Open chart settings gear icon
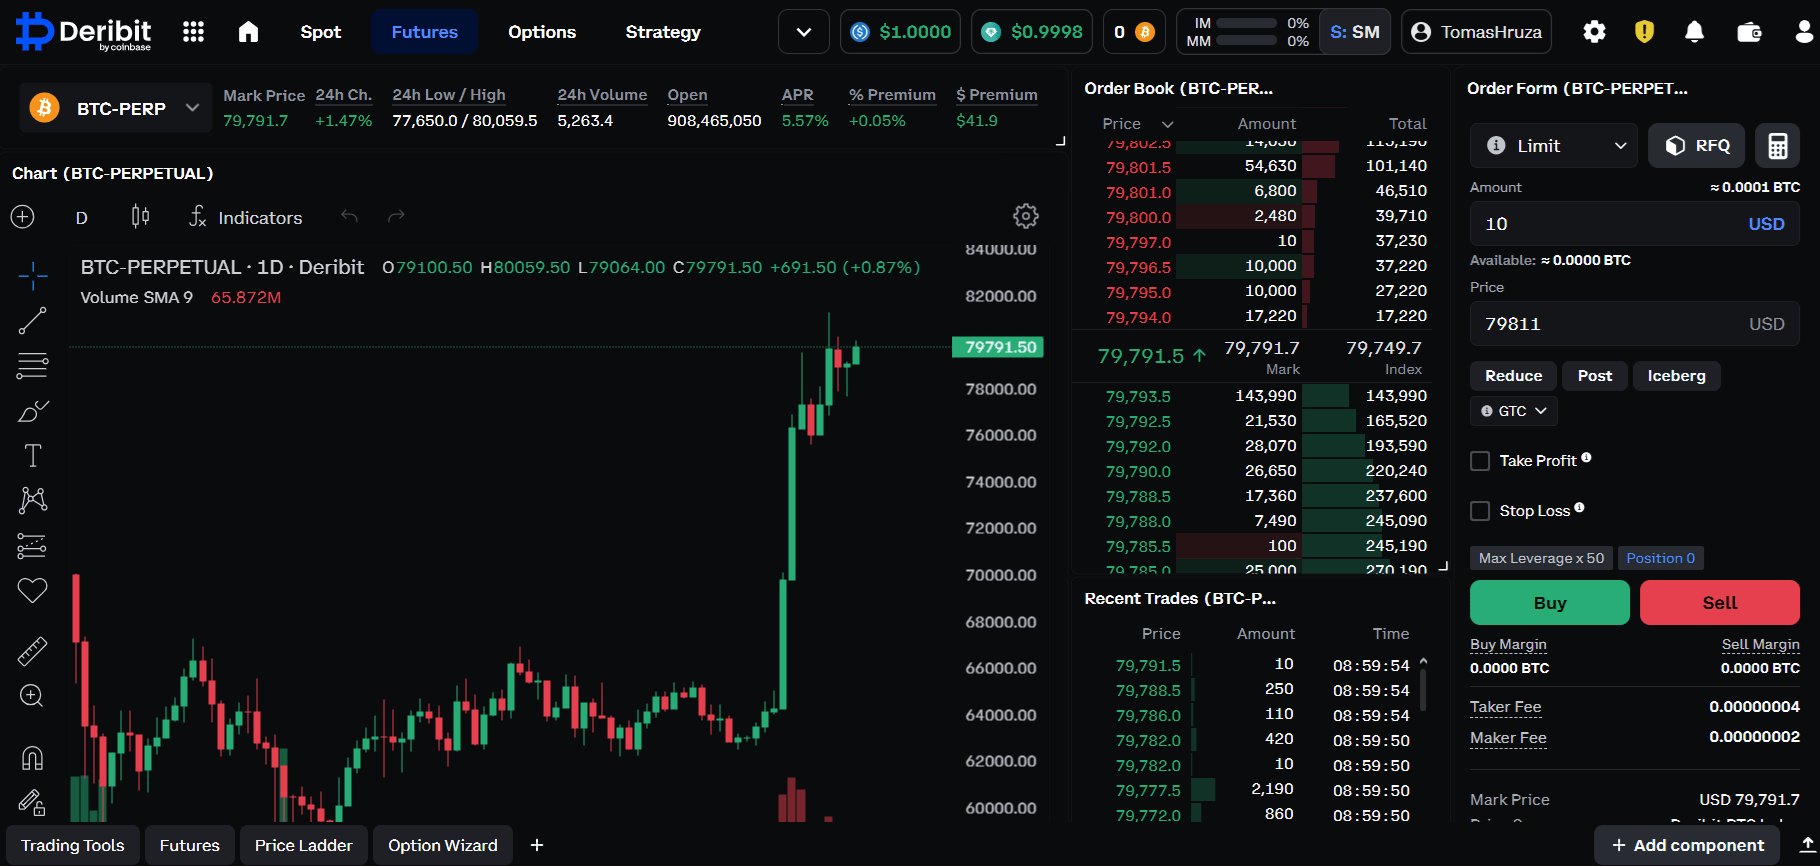This screenshot has height=866, width=1820. coord(1026,216)
